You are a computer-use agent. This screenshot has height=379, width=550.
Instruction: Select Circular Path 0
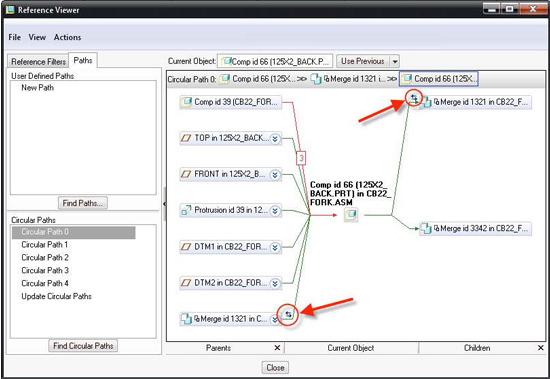tap(73, 232)
